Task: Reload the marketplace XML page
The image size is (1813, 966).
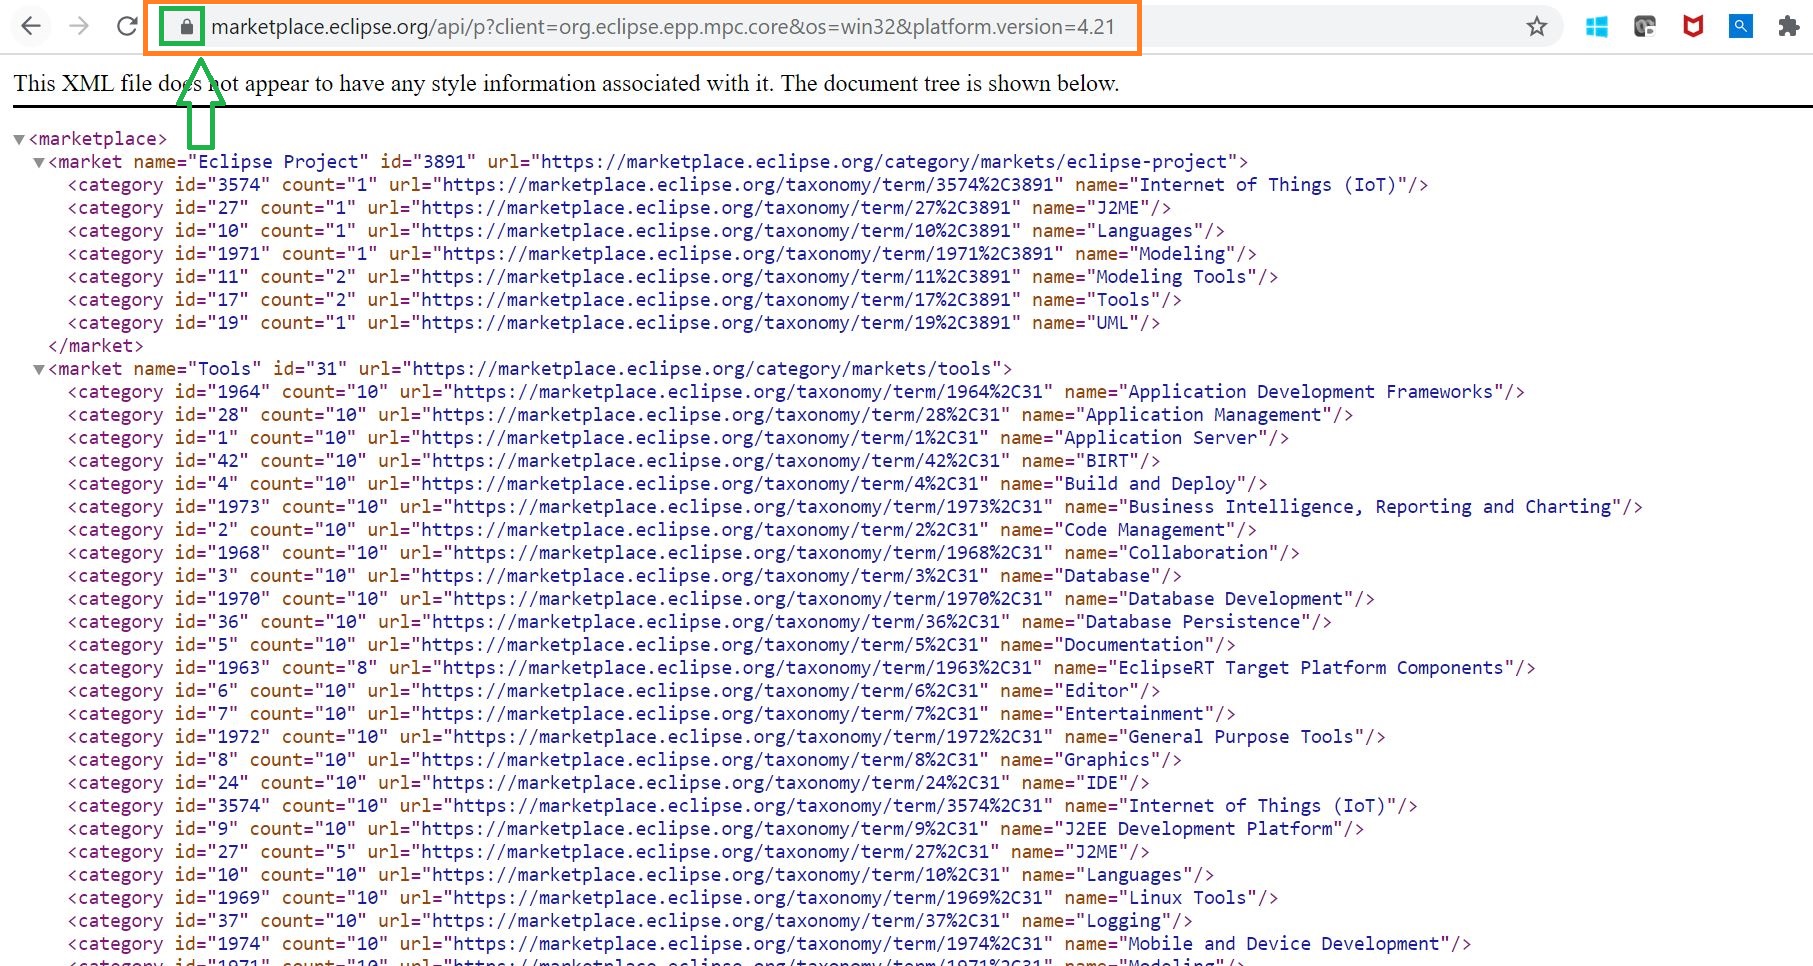Action: (x=127, y=27)
